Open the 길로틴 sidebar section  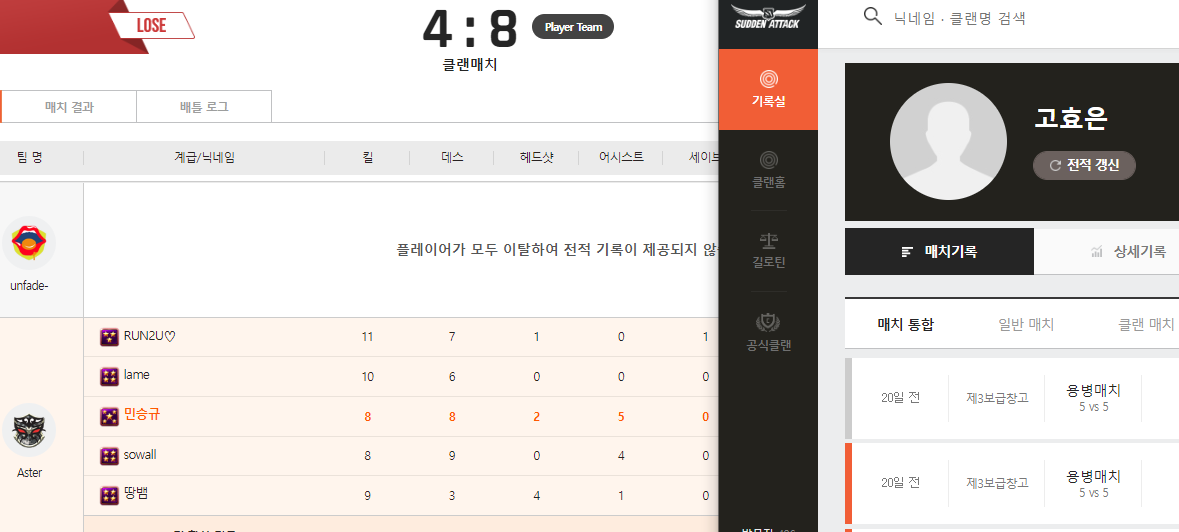point(767,250)
